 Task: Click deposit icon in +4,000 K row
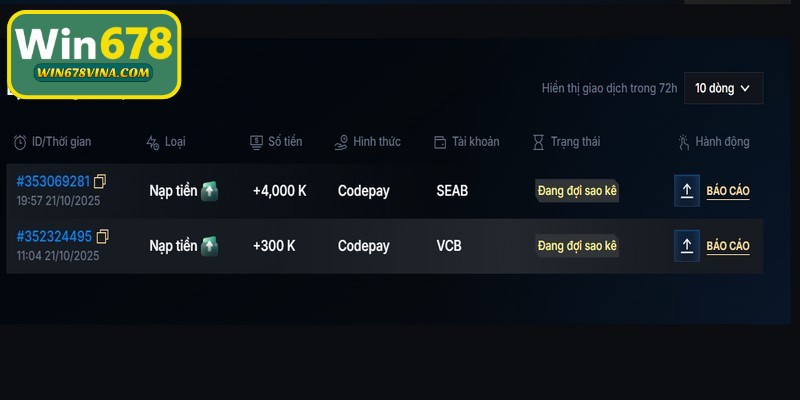(x=209, y=190)
